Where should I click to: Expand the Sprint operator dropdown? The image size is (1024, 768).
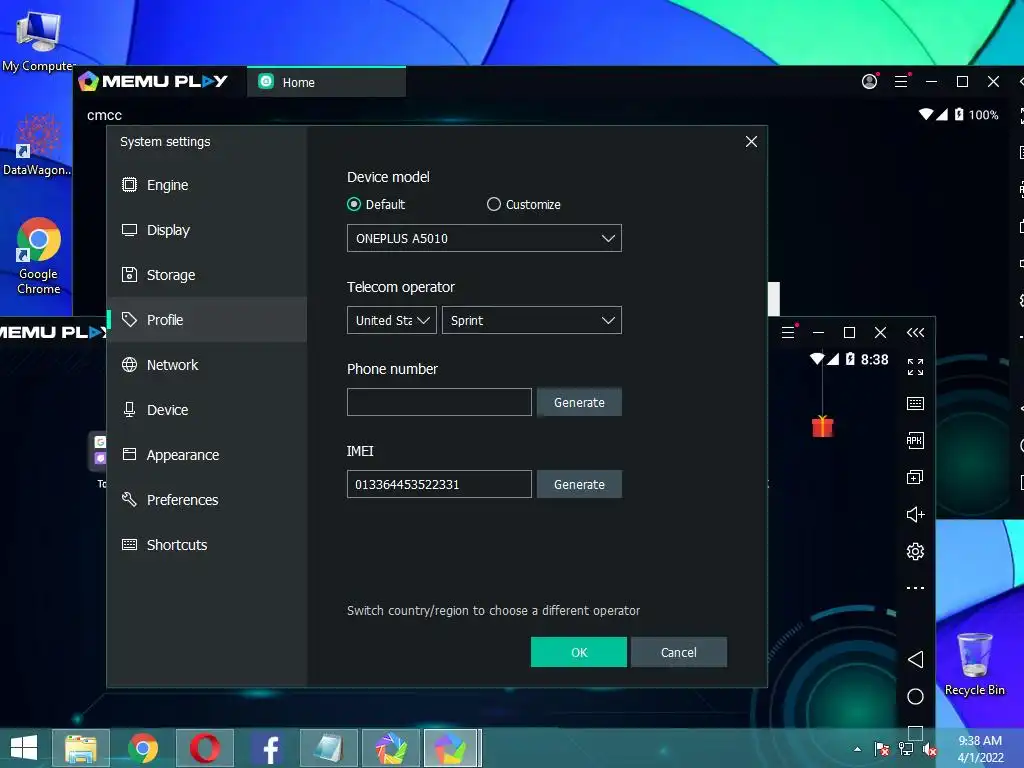point(532,321)
